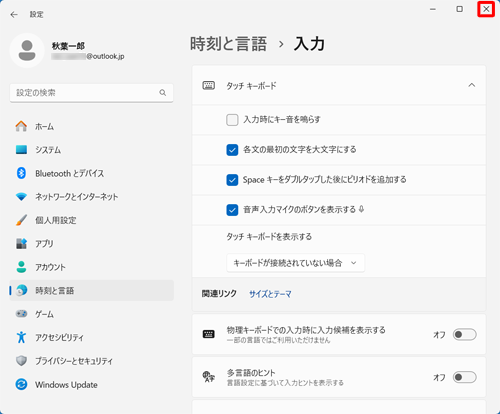
Task: Click the タッチ キーボードを表示する label
Action: point(269,237)
